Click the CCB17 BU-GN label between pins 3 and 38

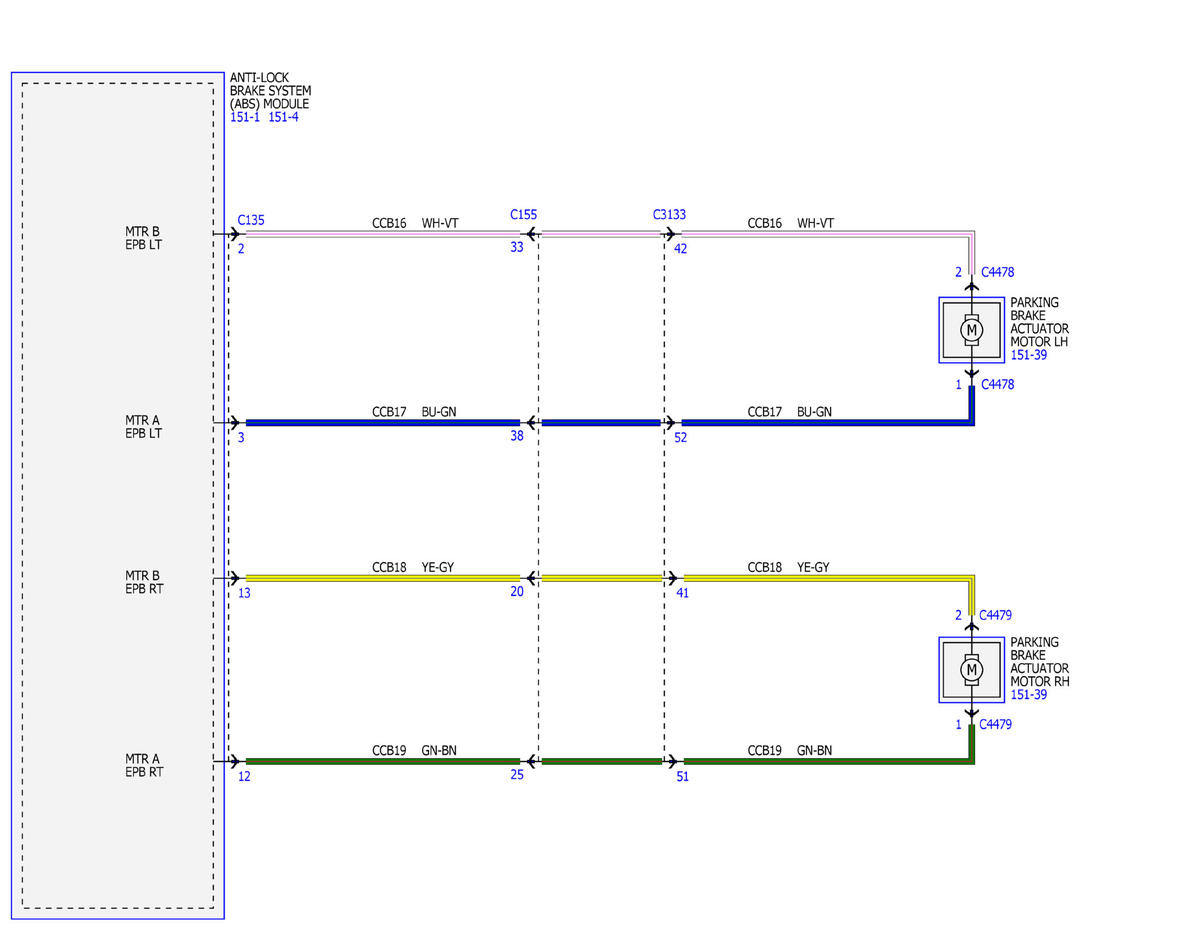pos(415,411)
